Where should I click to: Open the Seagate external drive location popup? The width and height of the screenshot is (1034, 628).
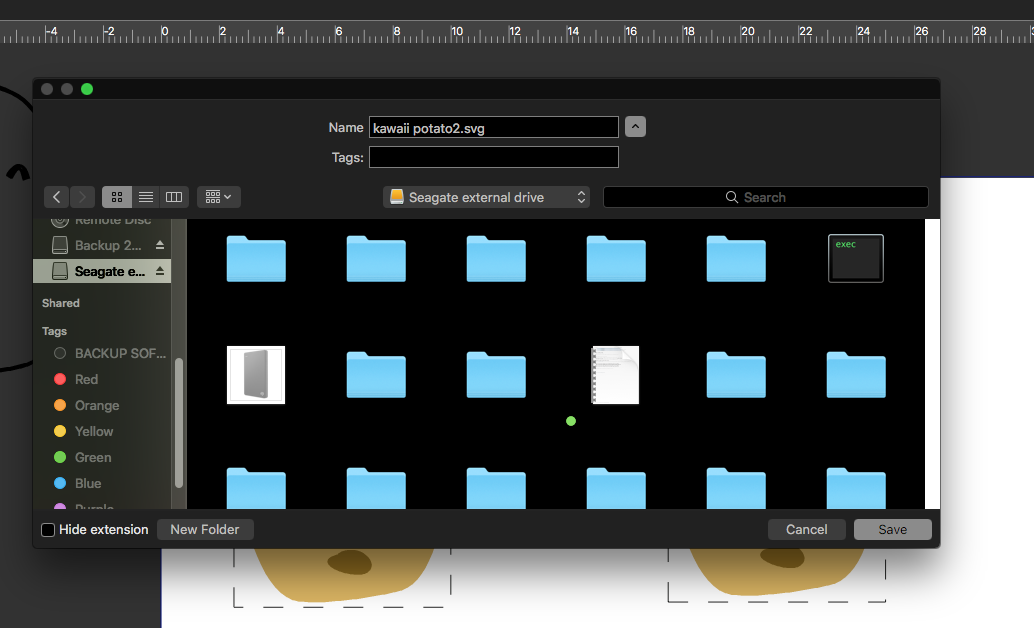coord(486,197)
